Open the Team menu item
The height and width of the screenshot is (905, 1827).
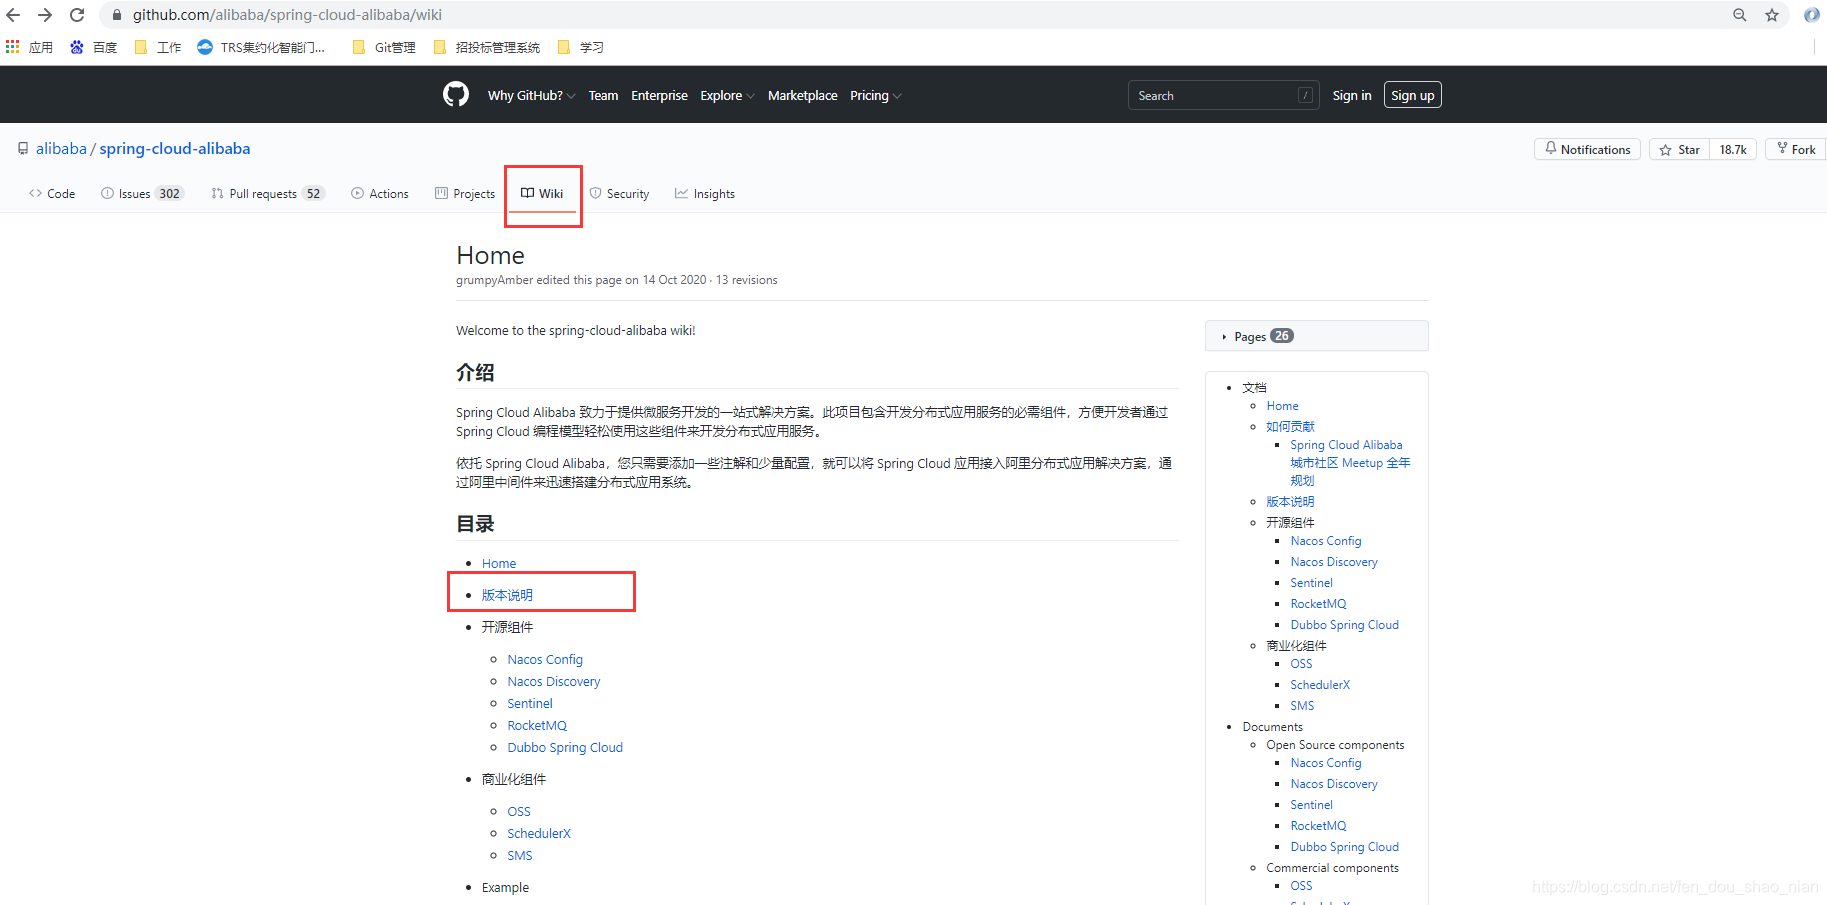click(x=603, y=96)
